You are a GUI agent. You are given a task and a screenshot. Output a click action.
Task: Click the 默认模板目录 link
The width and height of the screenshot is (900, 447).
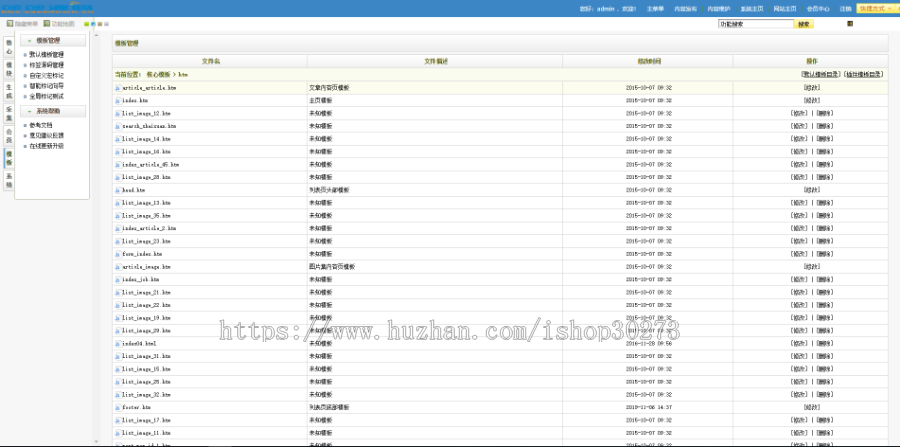coord(821,75)
